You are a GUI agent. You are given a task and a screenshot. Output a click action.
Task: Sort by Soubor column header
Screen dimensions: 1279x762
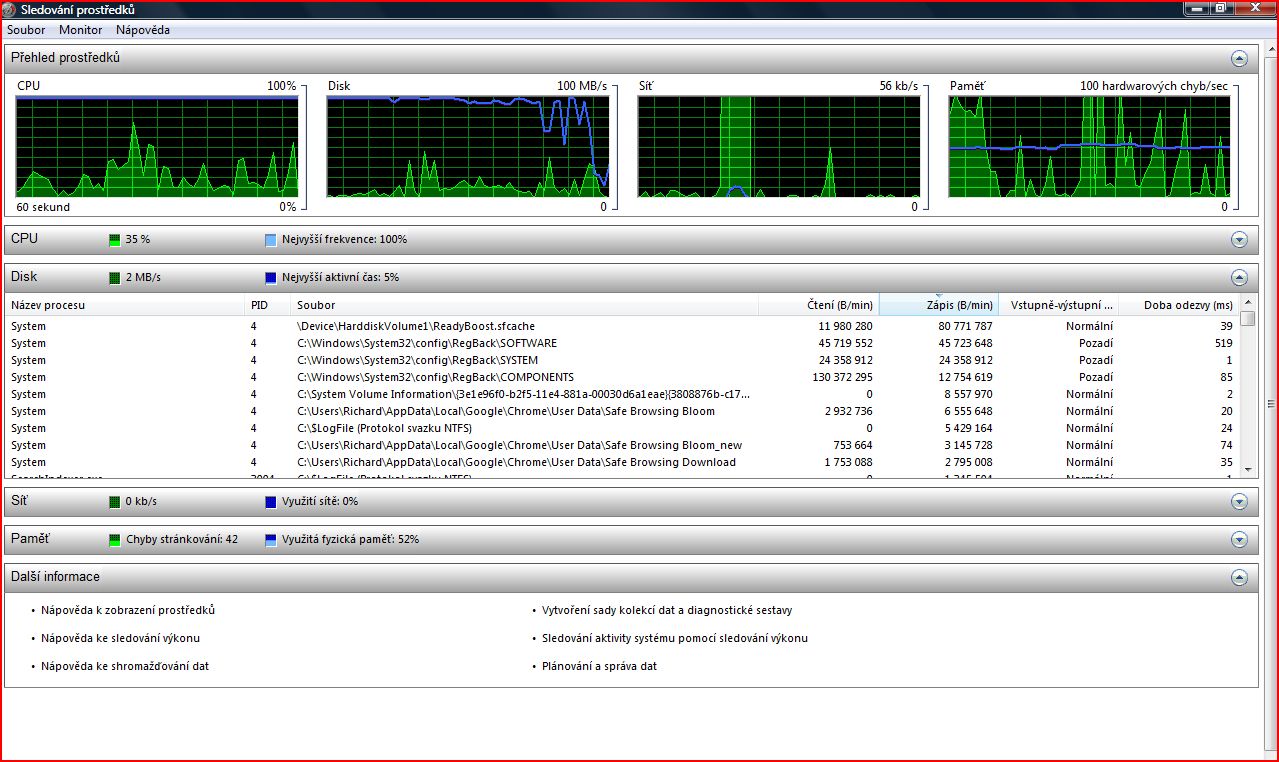click(524, 305)
